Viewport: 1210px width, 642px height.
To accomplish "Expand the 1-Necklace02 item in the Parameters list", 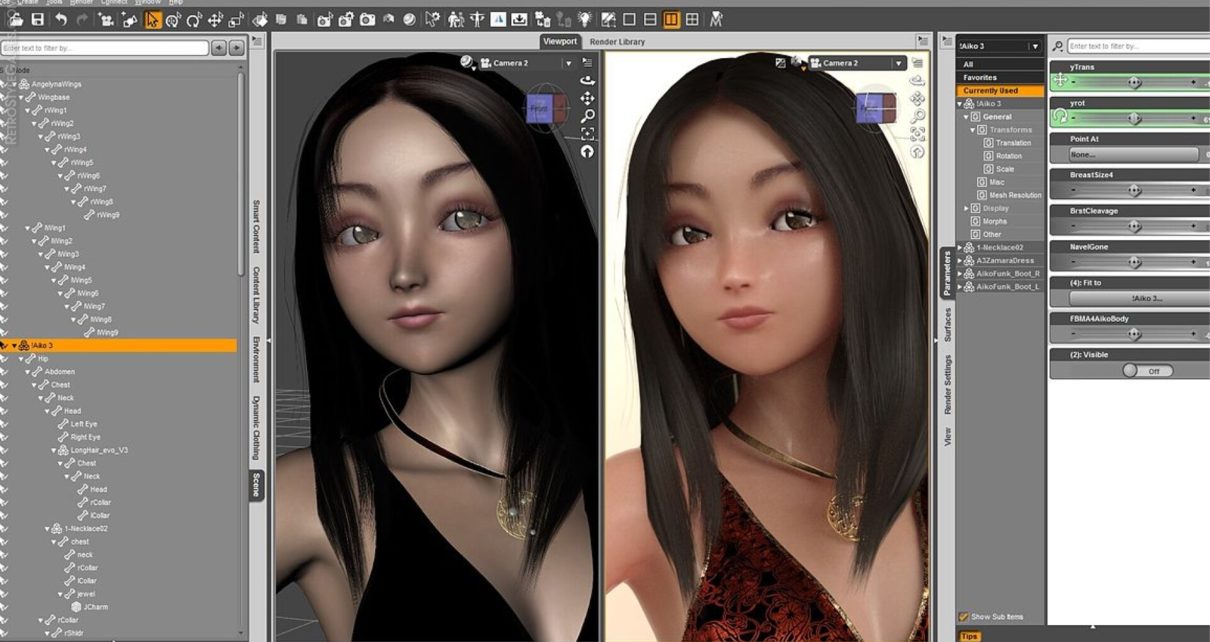I will coord(960,247).
